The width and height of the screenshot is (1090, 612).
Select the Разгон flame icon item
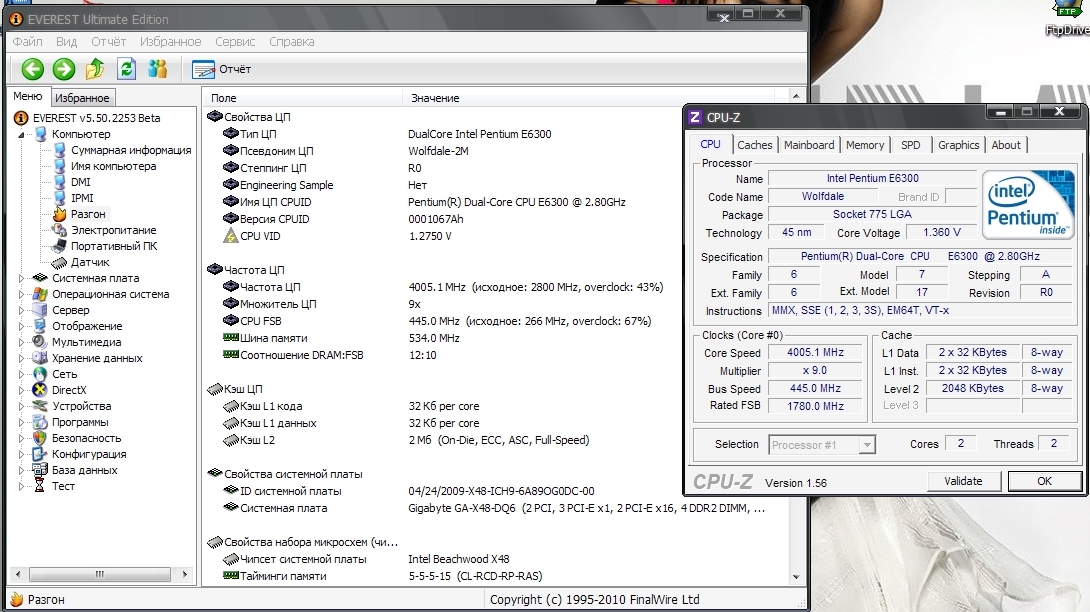tap(60, 214)
